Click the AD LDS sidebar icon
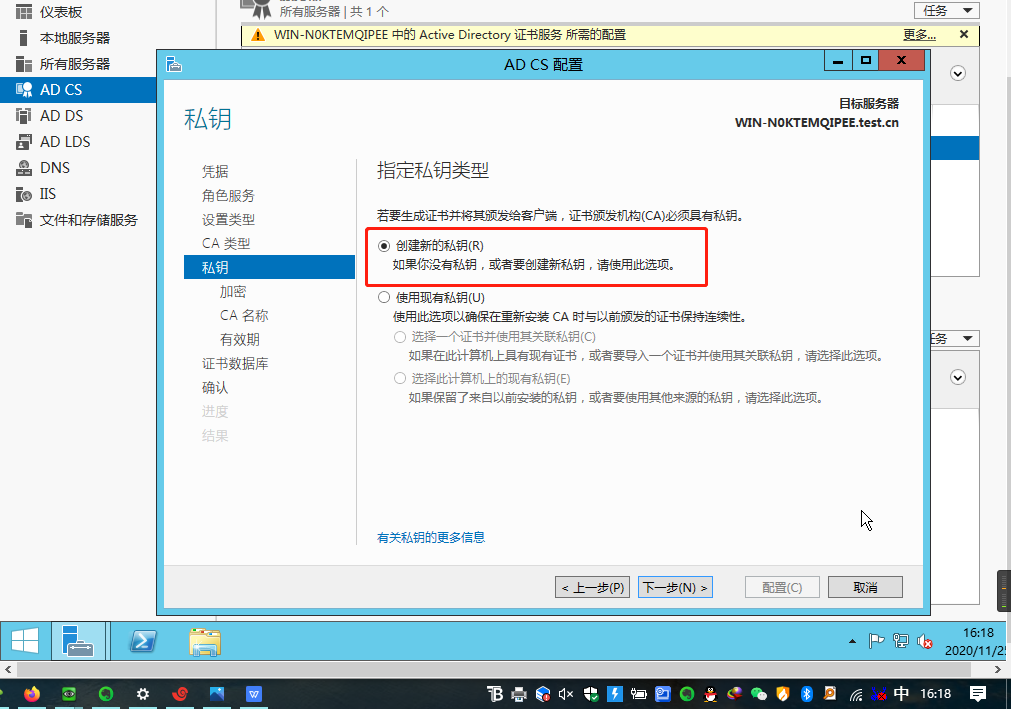 click(x=24, y=141)
